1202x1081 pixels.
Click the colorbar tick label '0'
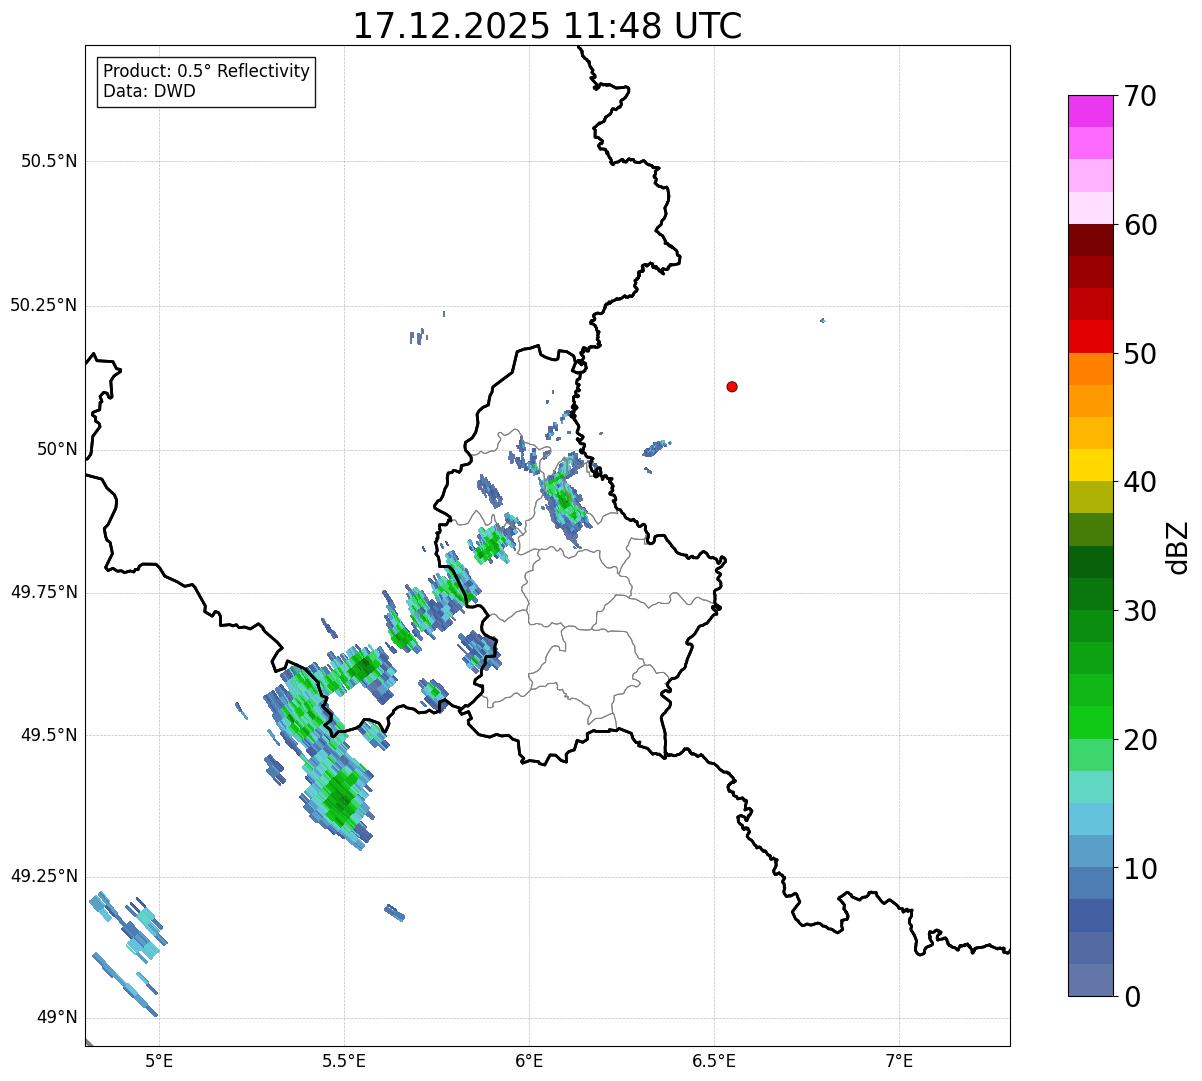(1132, 997)
